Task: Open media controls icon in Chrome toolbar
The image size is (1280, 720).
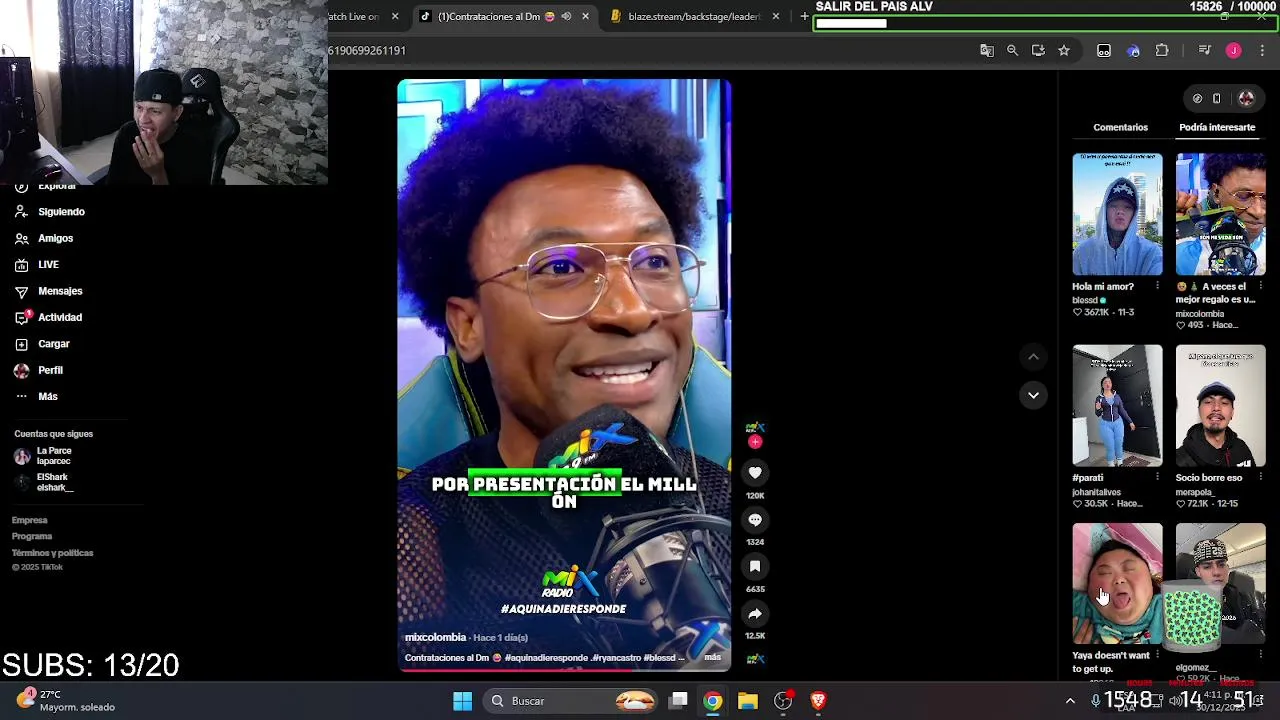Action: point(1205,50)
